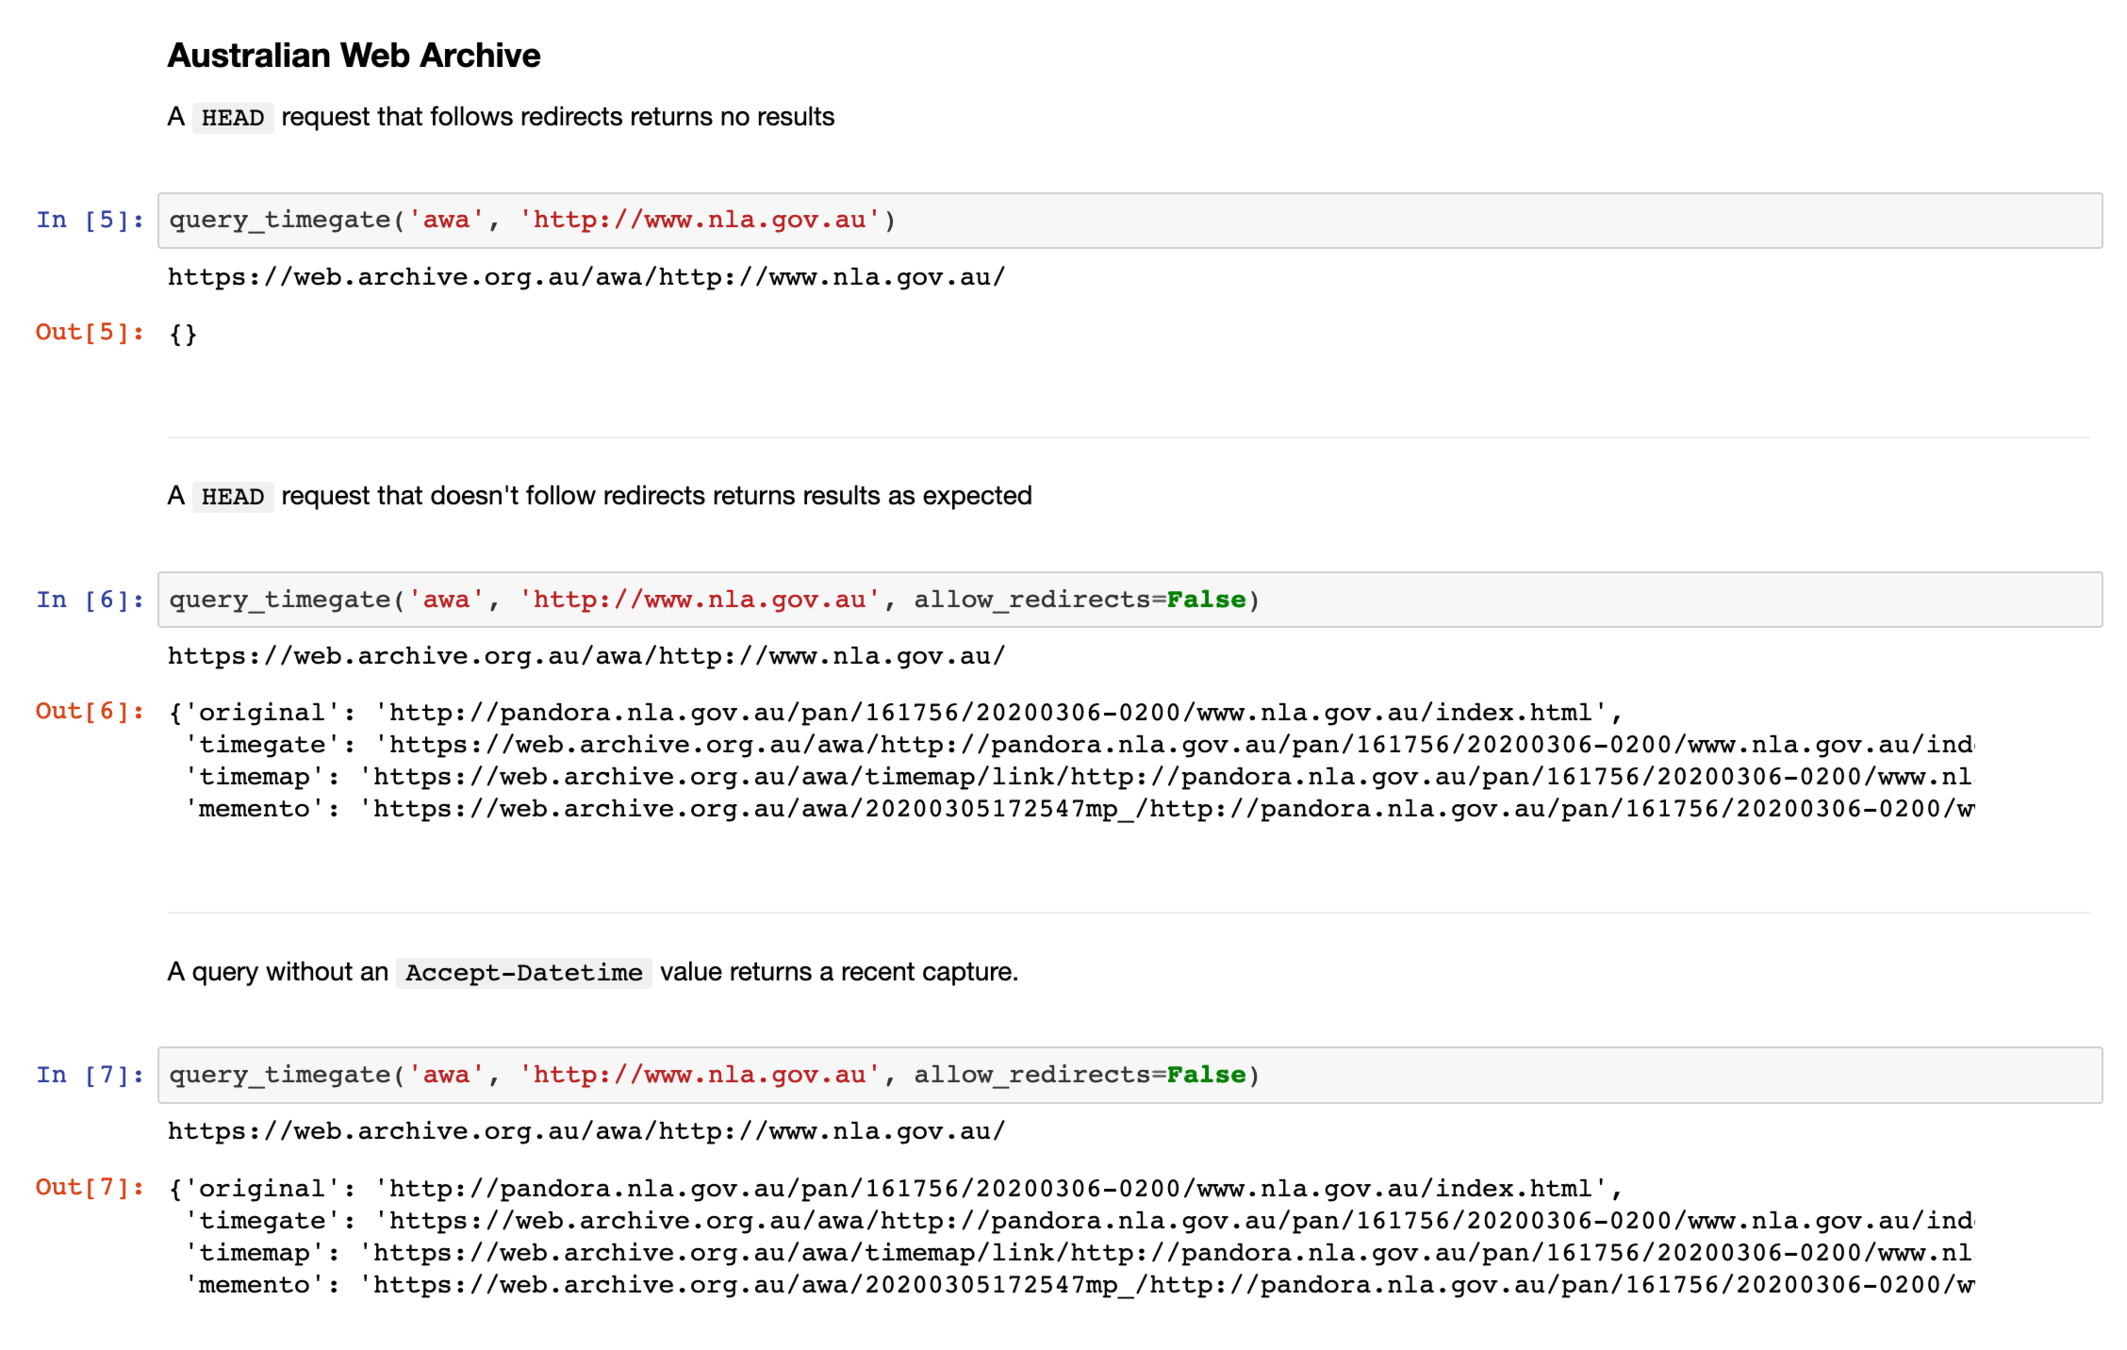Click the 'original' line in Out[6]
This screenshot has width=2127, height=1350.
coord(895,713)
